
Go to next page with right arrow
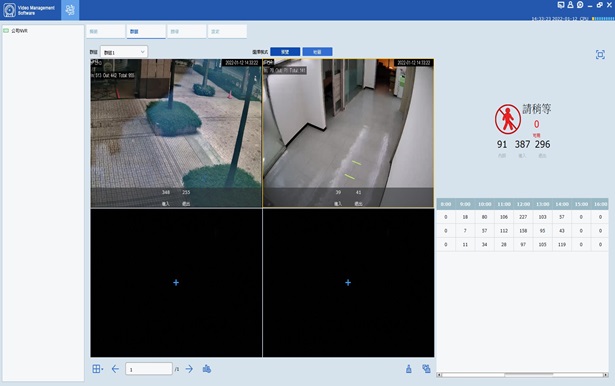click(x=189, y=369)
